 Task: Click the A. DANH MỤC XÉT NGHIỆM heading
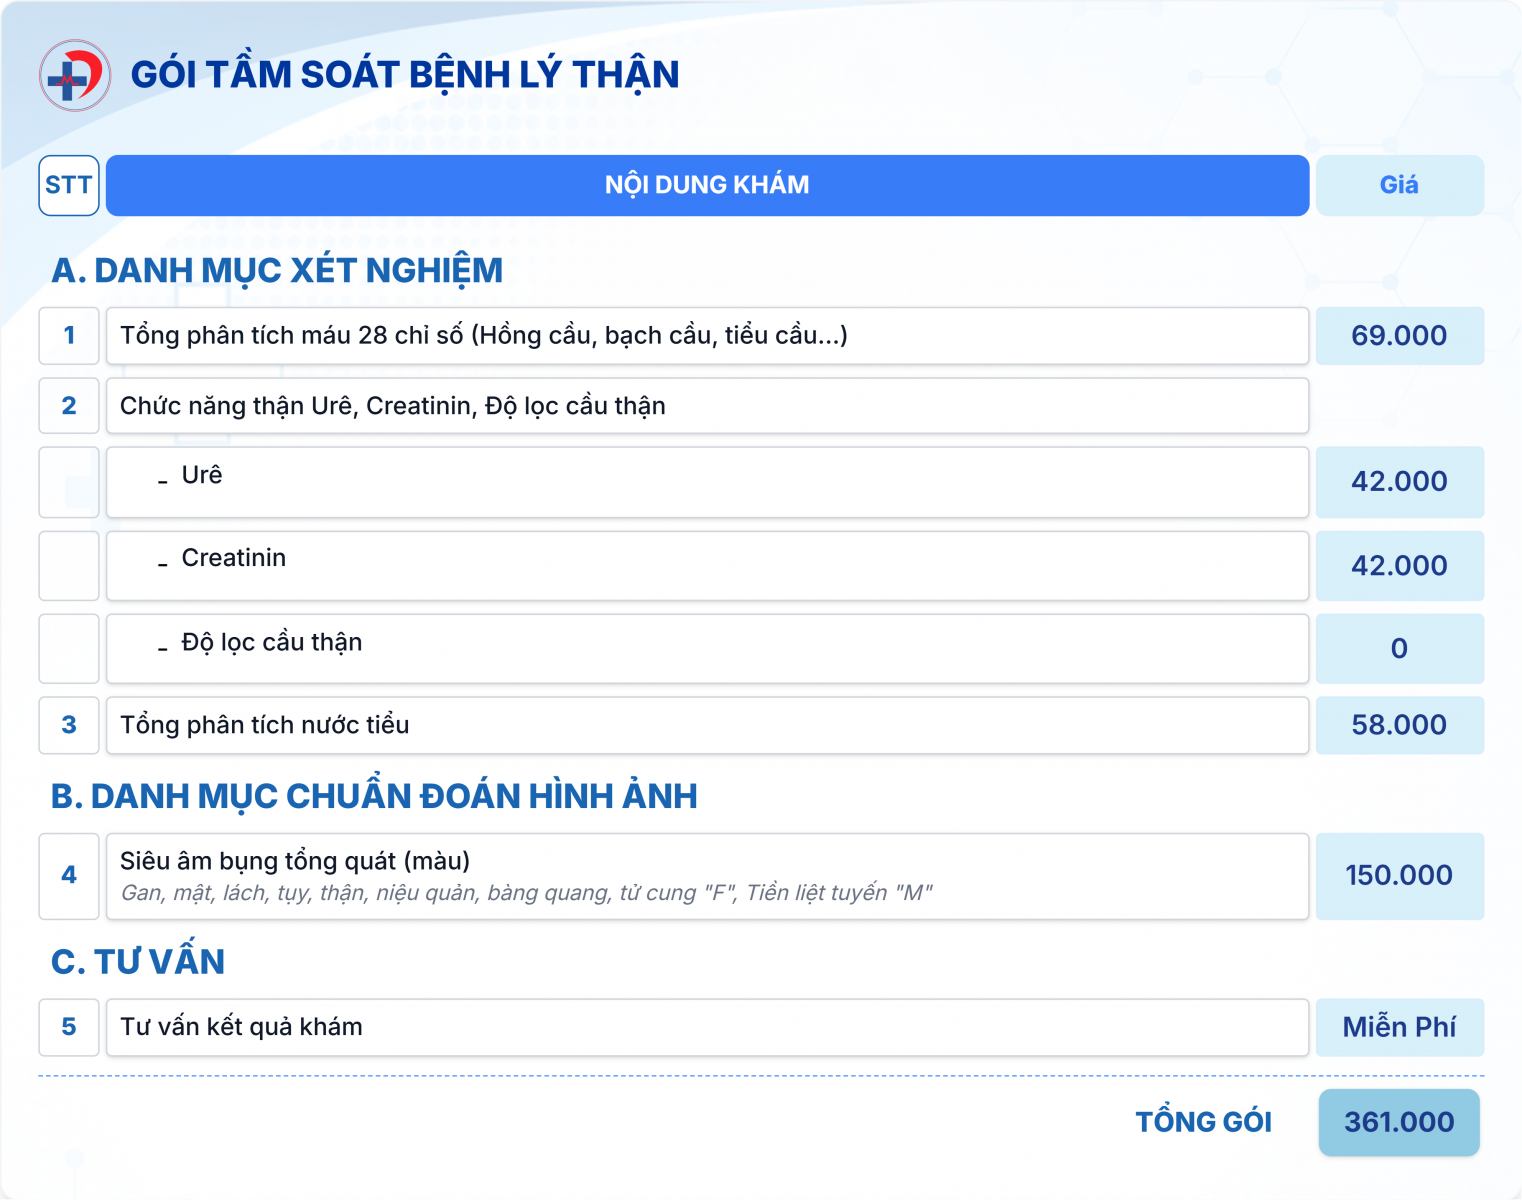pyautogui.click(x=277, y=271)
